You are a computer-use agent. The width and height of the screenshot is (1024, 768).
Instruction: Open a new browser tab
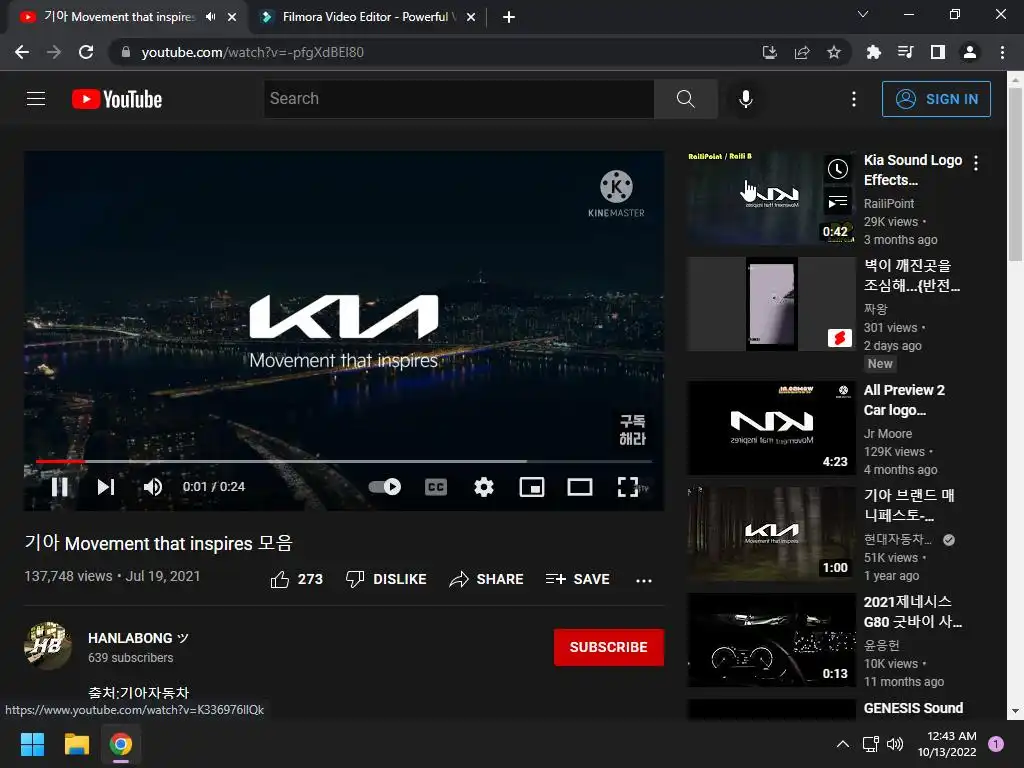coord(509,18)
